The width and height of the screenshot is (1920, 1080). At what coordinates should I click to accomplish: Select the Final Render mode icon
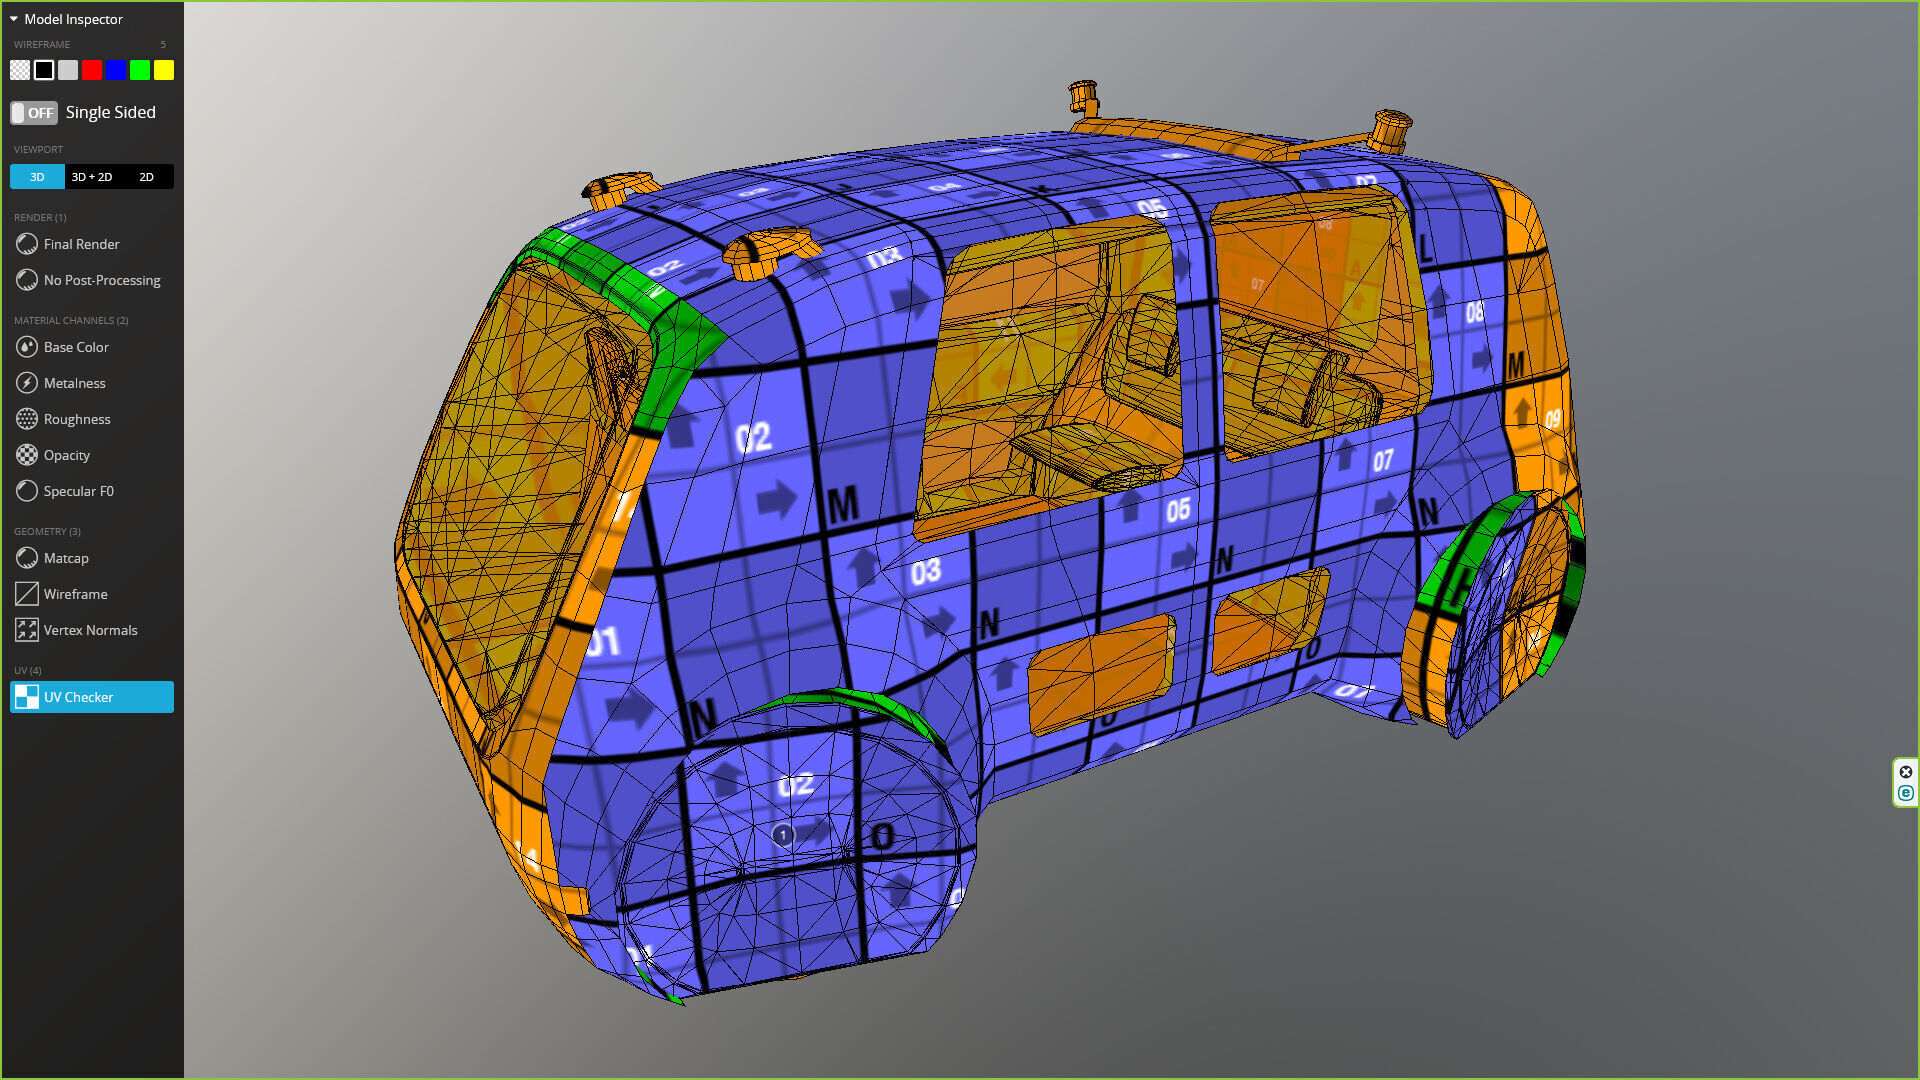click(x=27, y=244)
